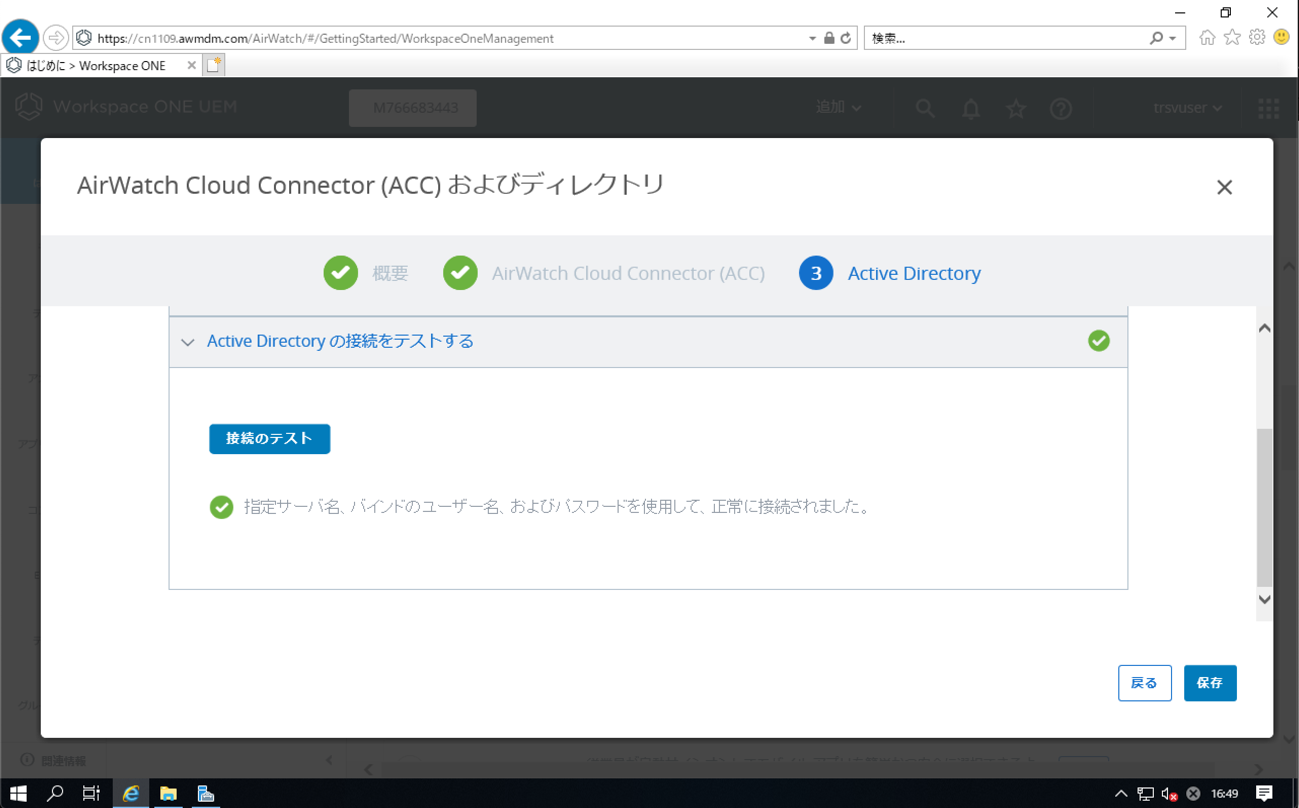Open the 追加 dropdown menu
The height and width of the screenshot is (808, 1299).
coord(839,107)
